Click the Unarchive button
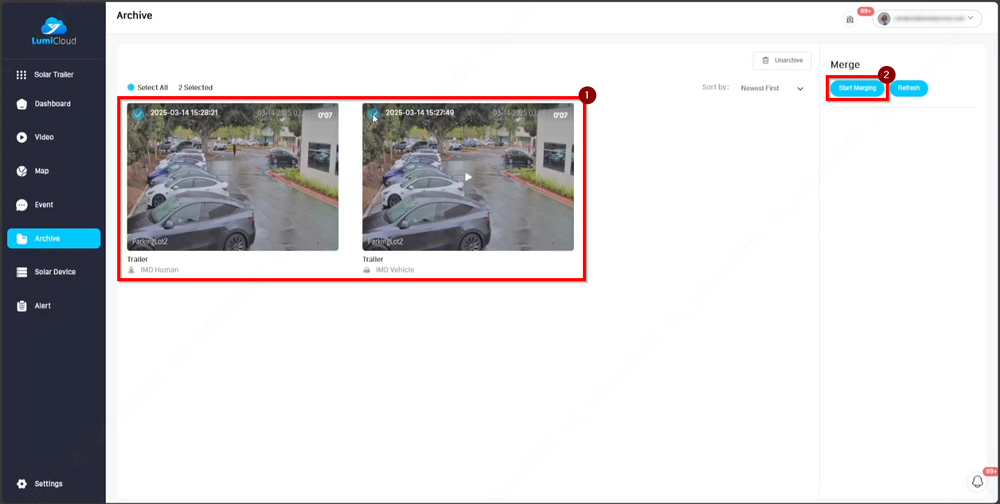This screenshot has height=504, width=1000. [781, 60]
